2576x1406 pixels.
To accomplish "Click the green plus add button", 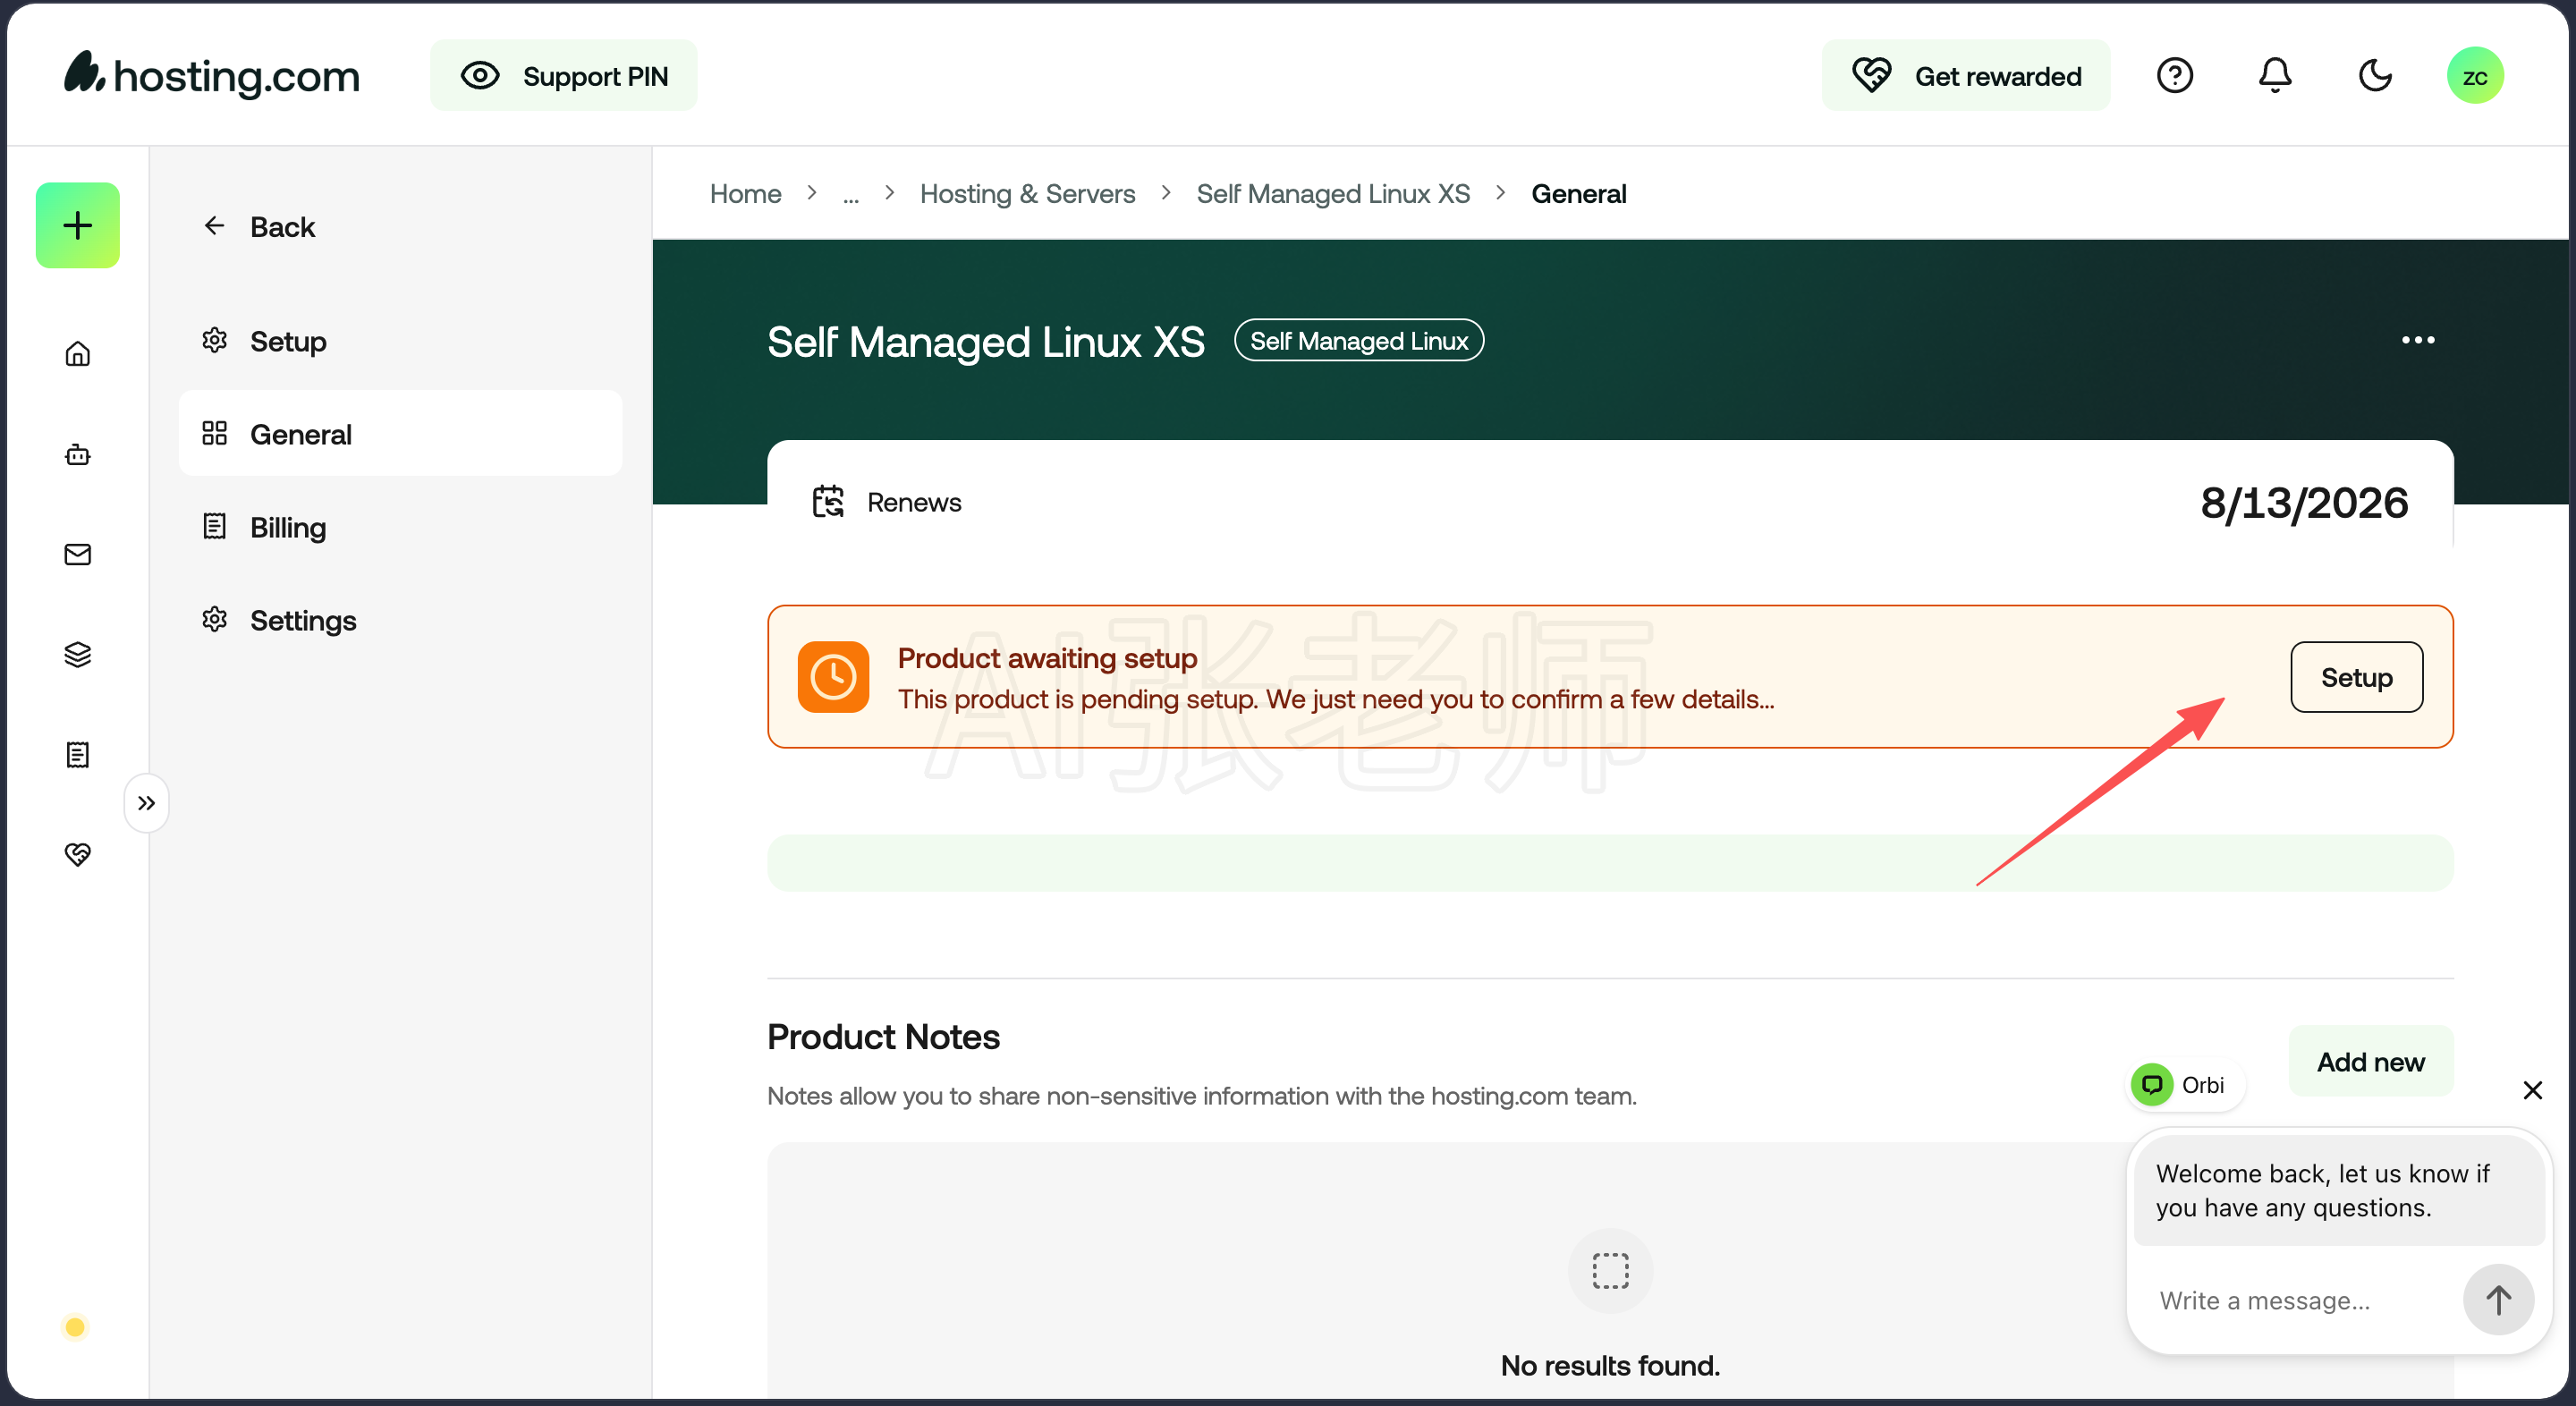I will [x=78, y=225].
